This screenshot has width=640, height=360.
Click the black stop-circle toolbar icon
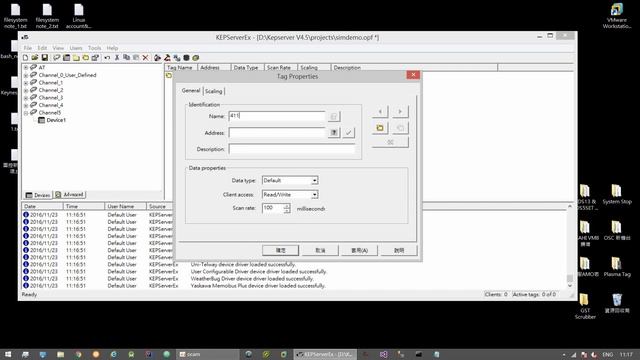186,58
